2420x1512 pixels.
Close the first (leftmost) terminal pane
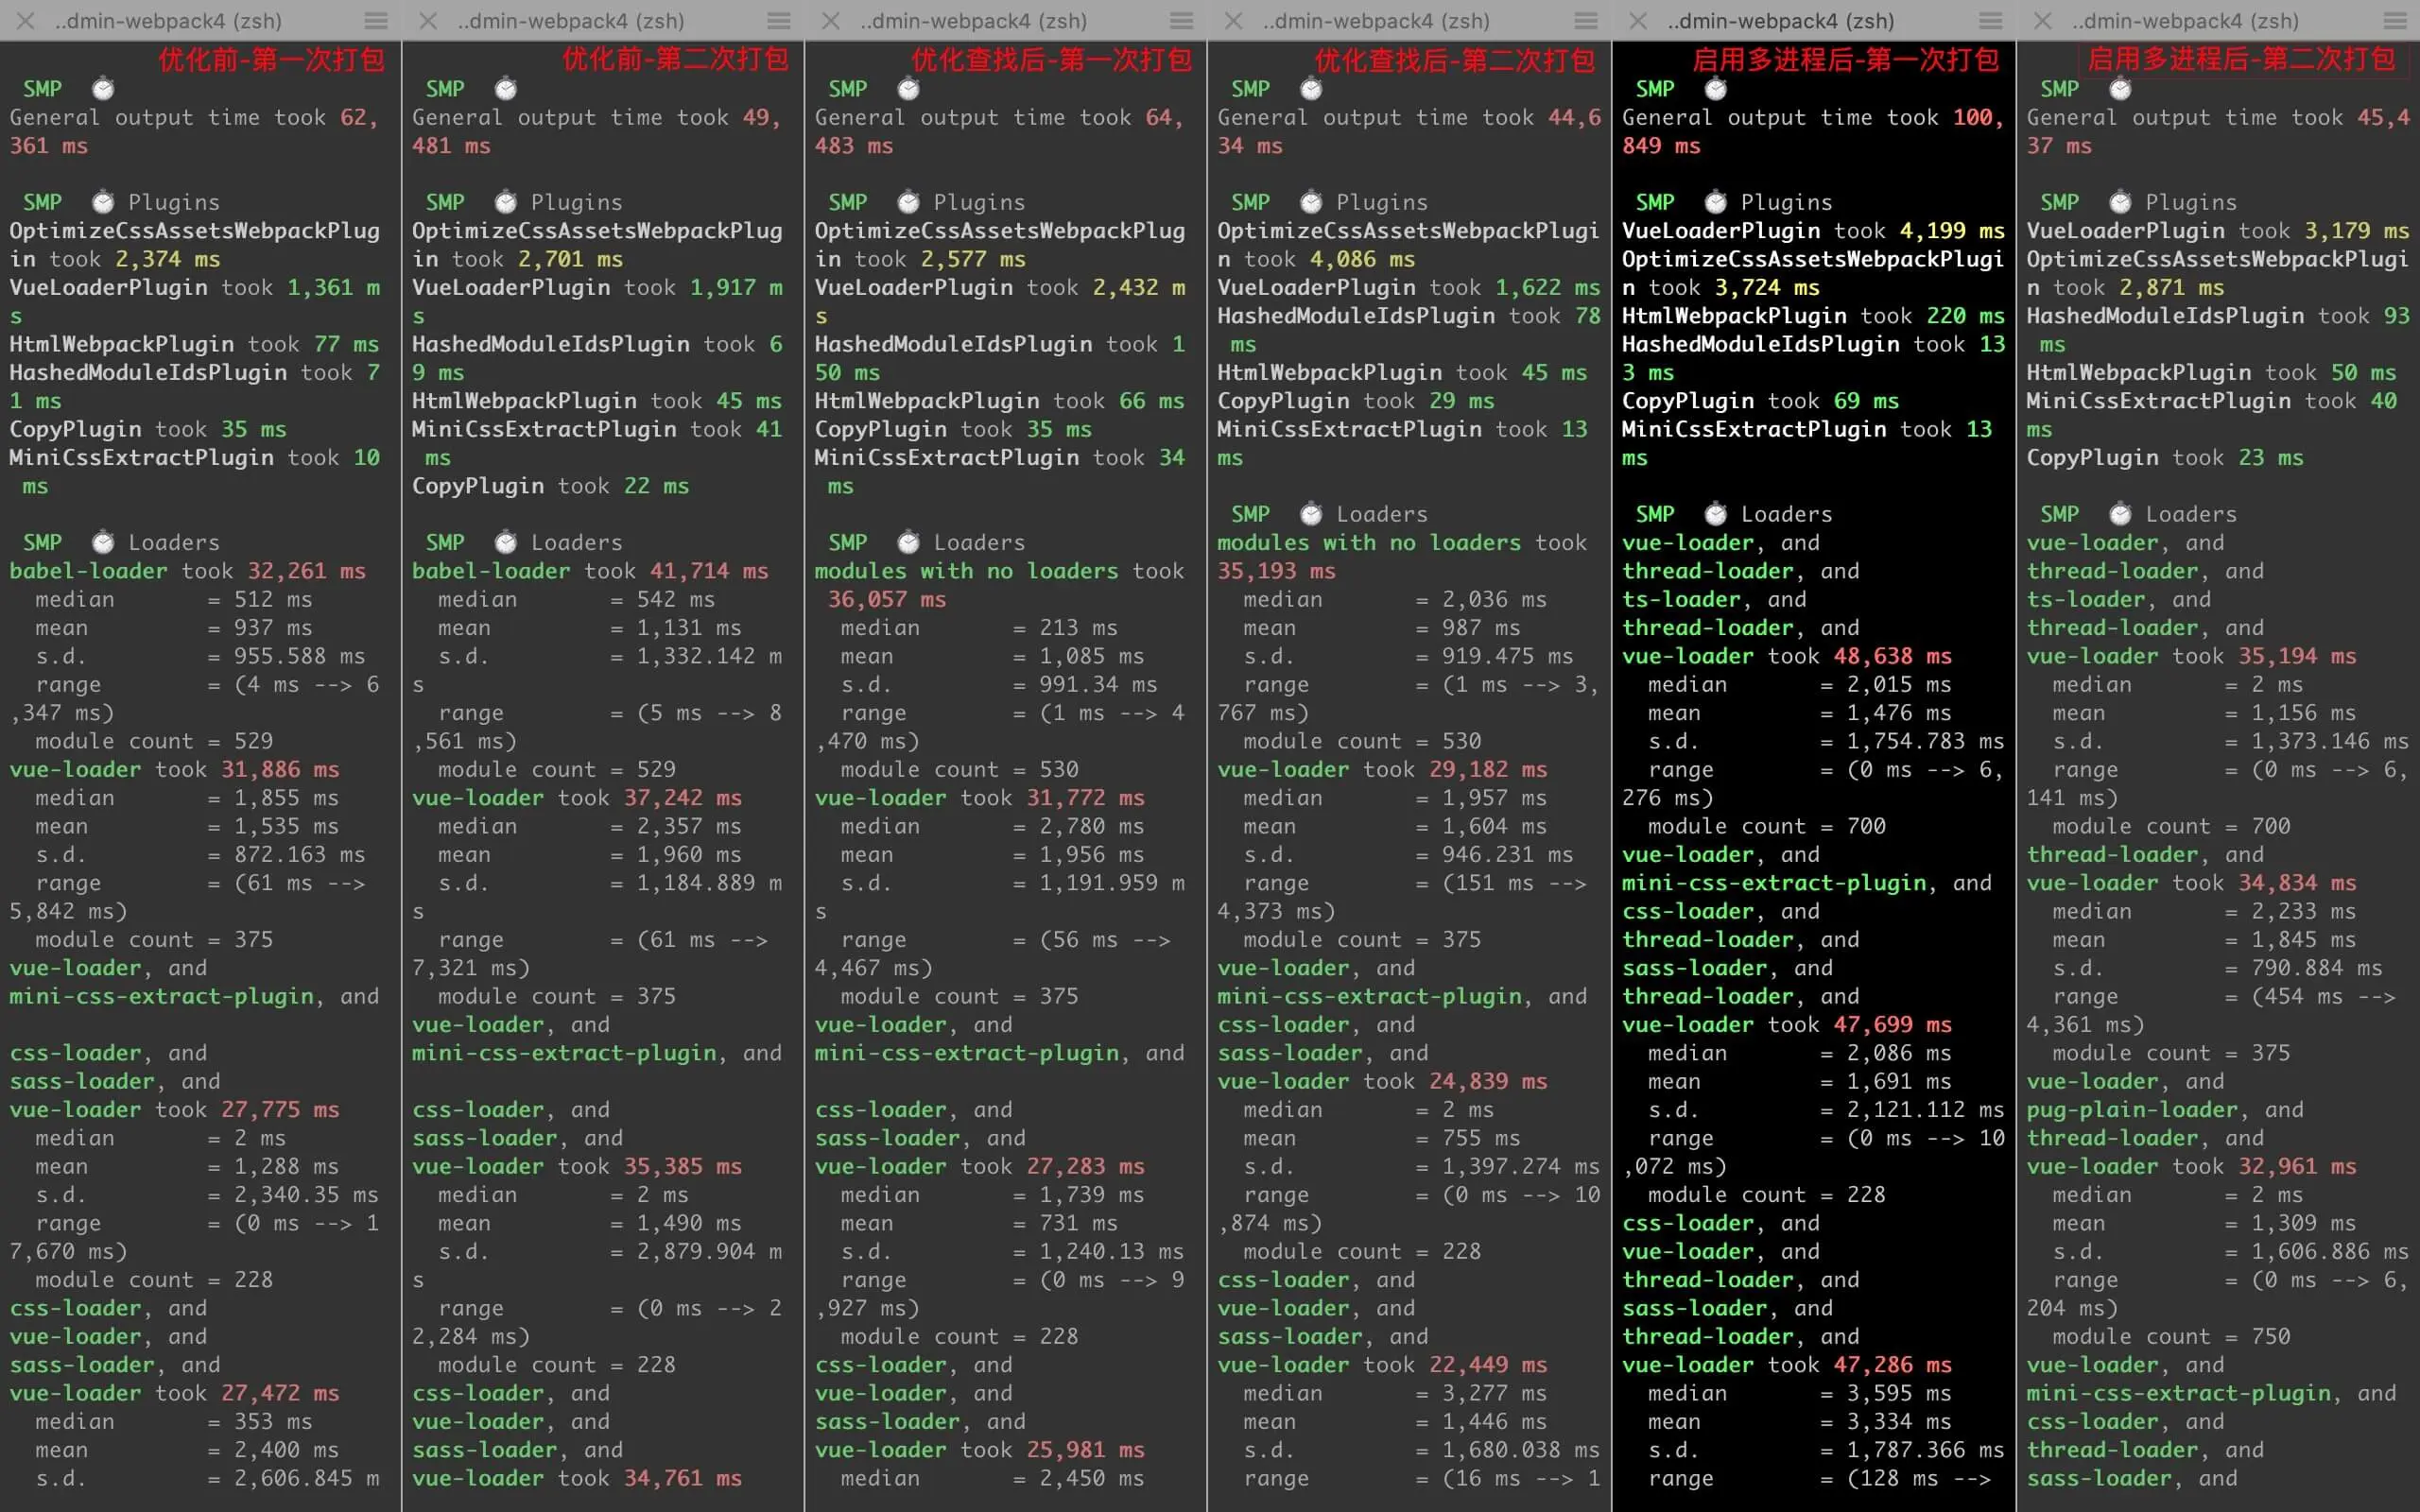click(x=26, y=20)
